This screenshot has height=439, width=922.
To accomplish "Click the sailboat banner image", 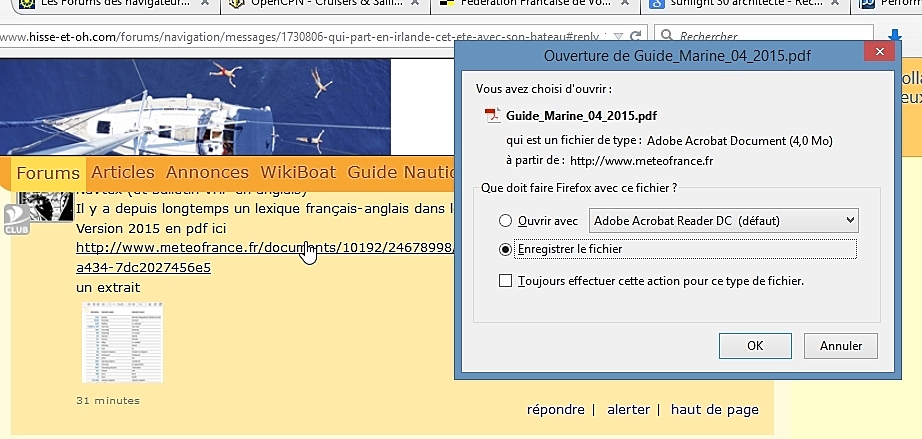I will tap(195, 106).
